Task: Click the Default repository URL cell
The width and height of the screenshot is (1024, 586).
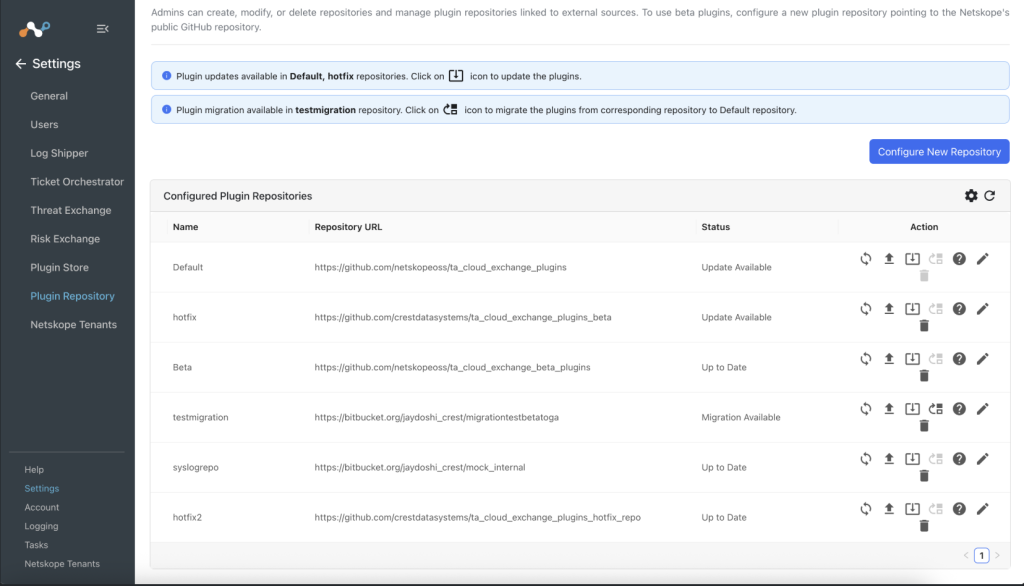Action: click(440, 267)
